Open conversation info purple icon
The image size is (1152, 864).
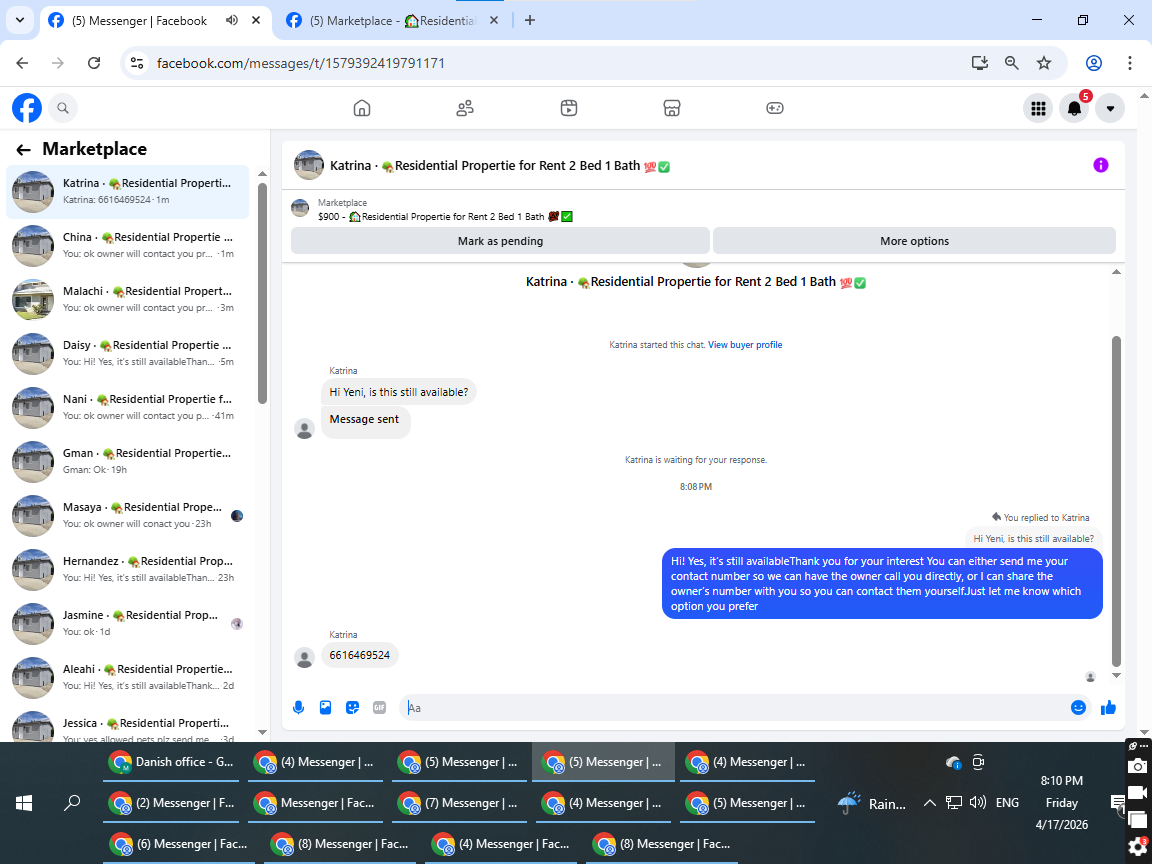(x=1101, y=165)
